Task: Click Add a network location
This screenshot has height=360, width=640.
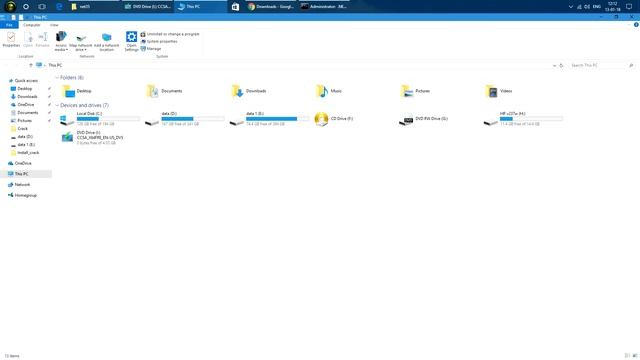Action: pos(107,42)
